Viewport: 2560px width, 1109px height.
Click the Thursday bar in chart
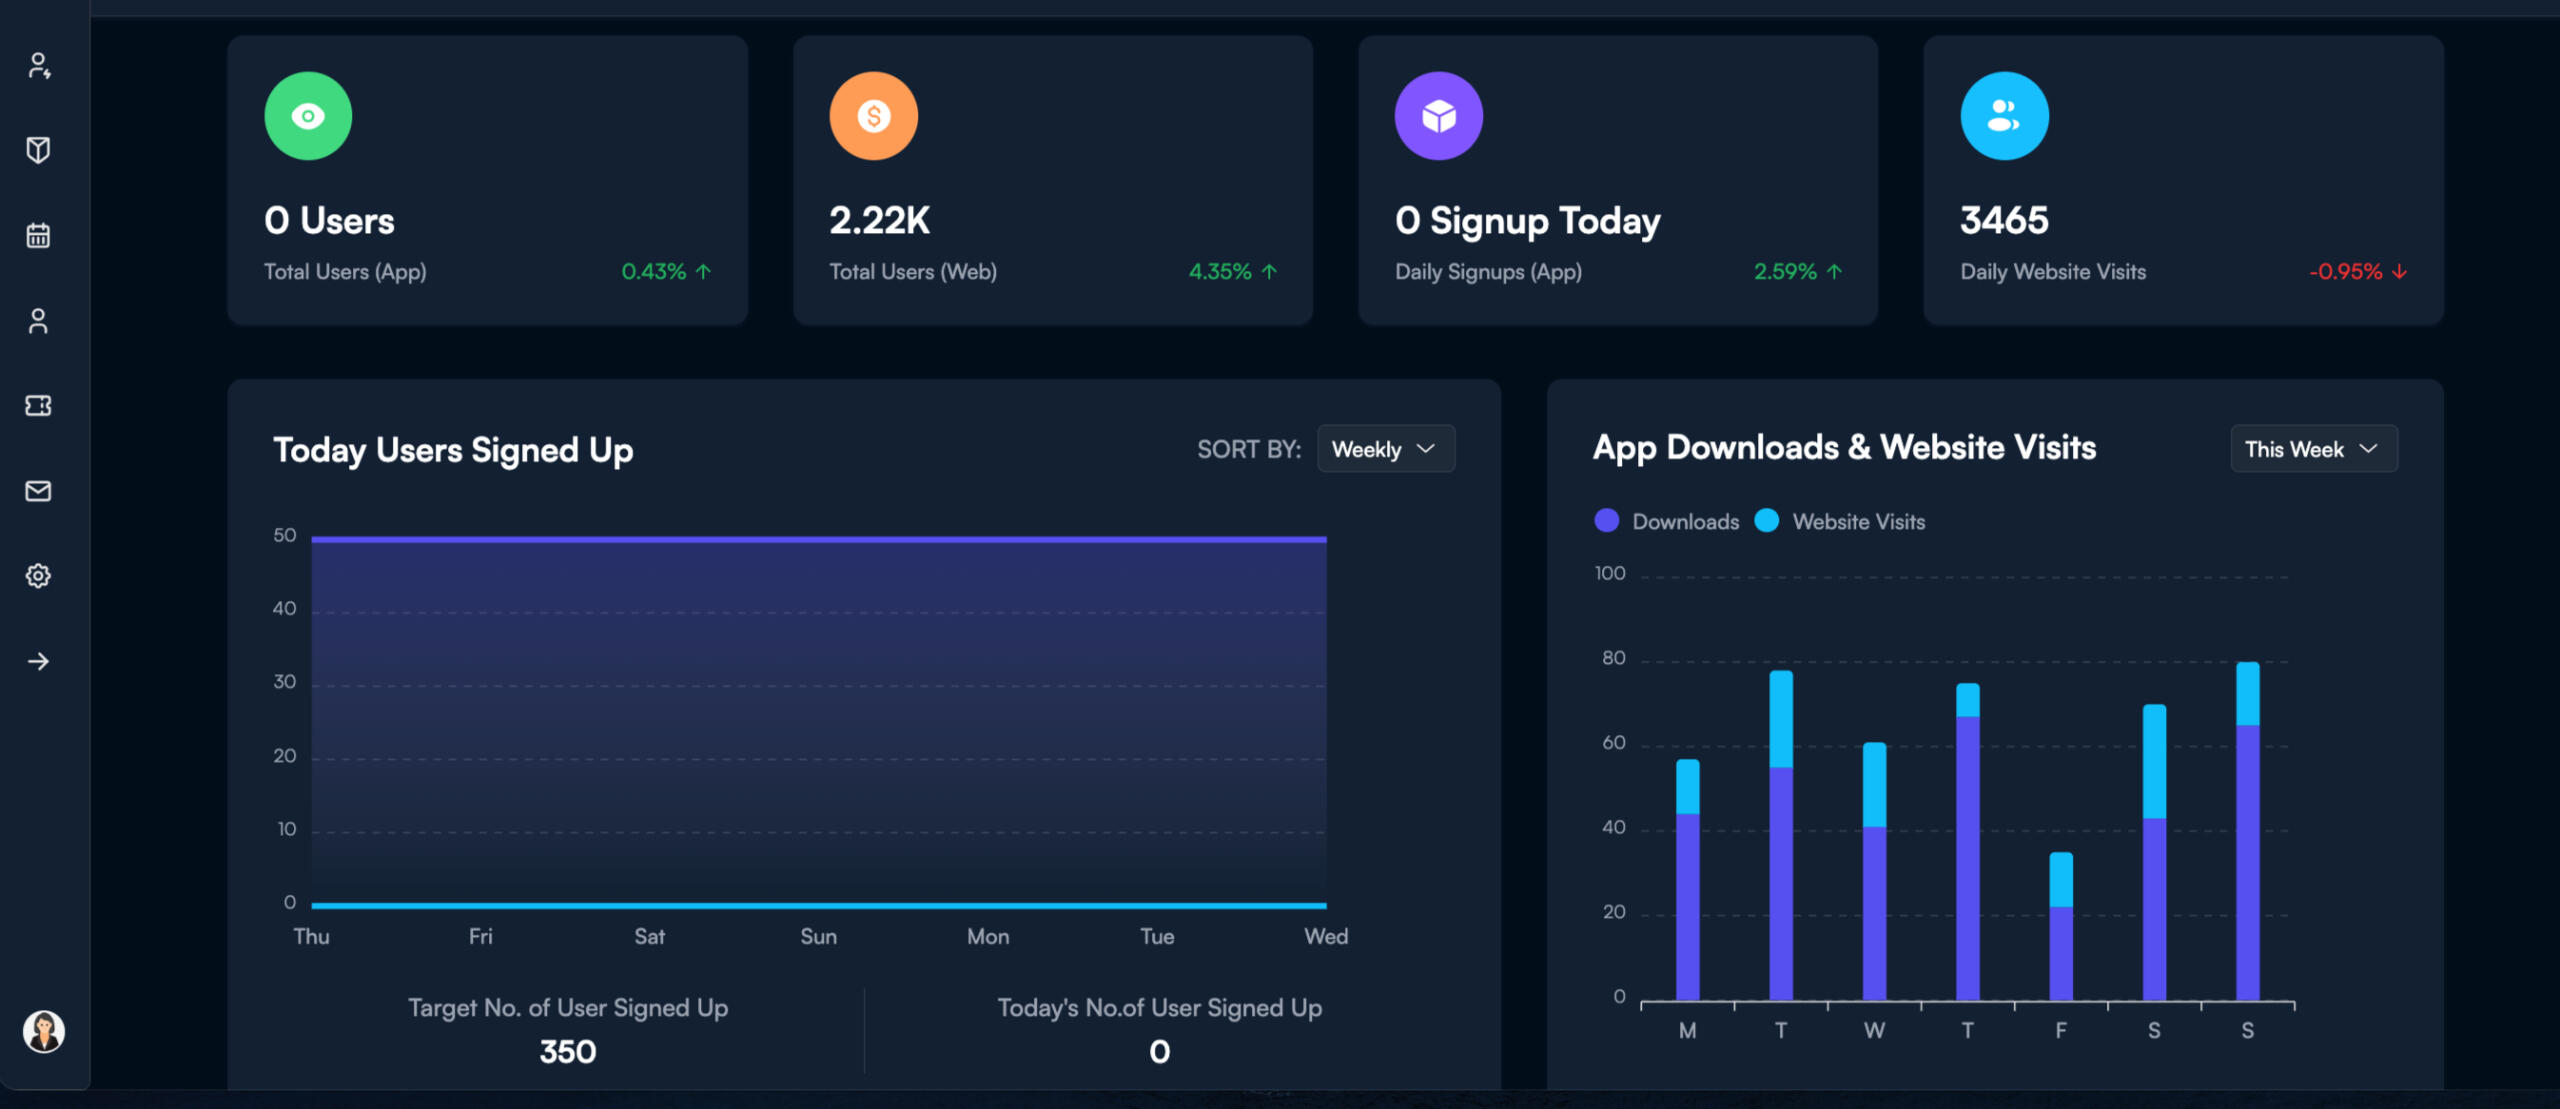pos(1967,840)
